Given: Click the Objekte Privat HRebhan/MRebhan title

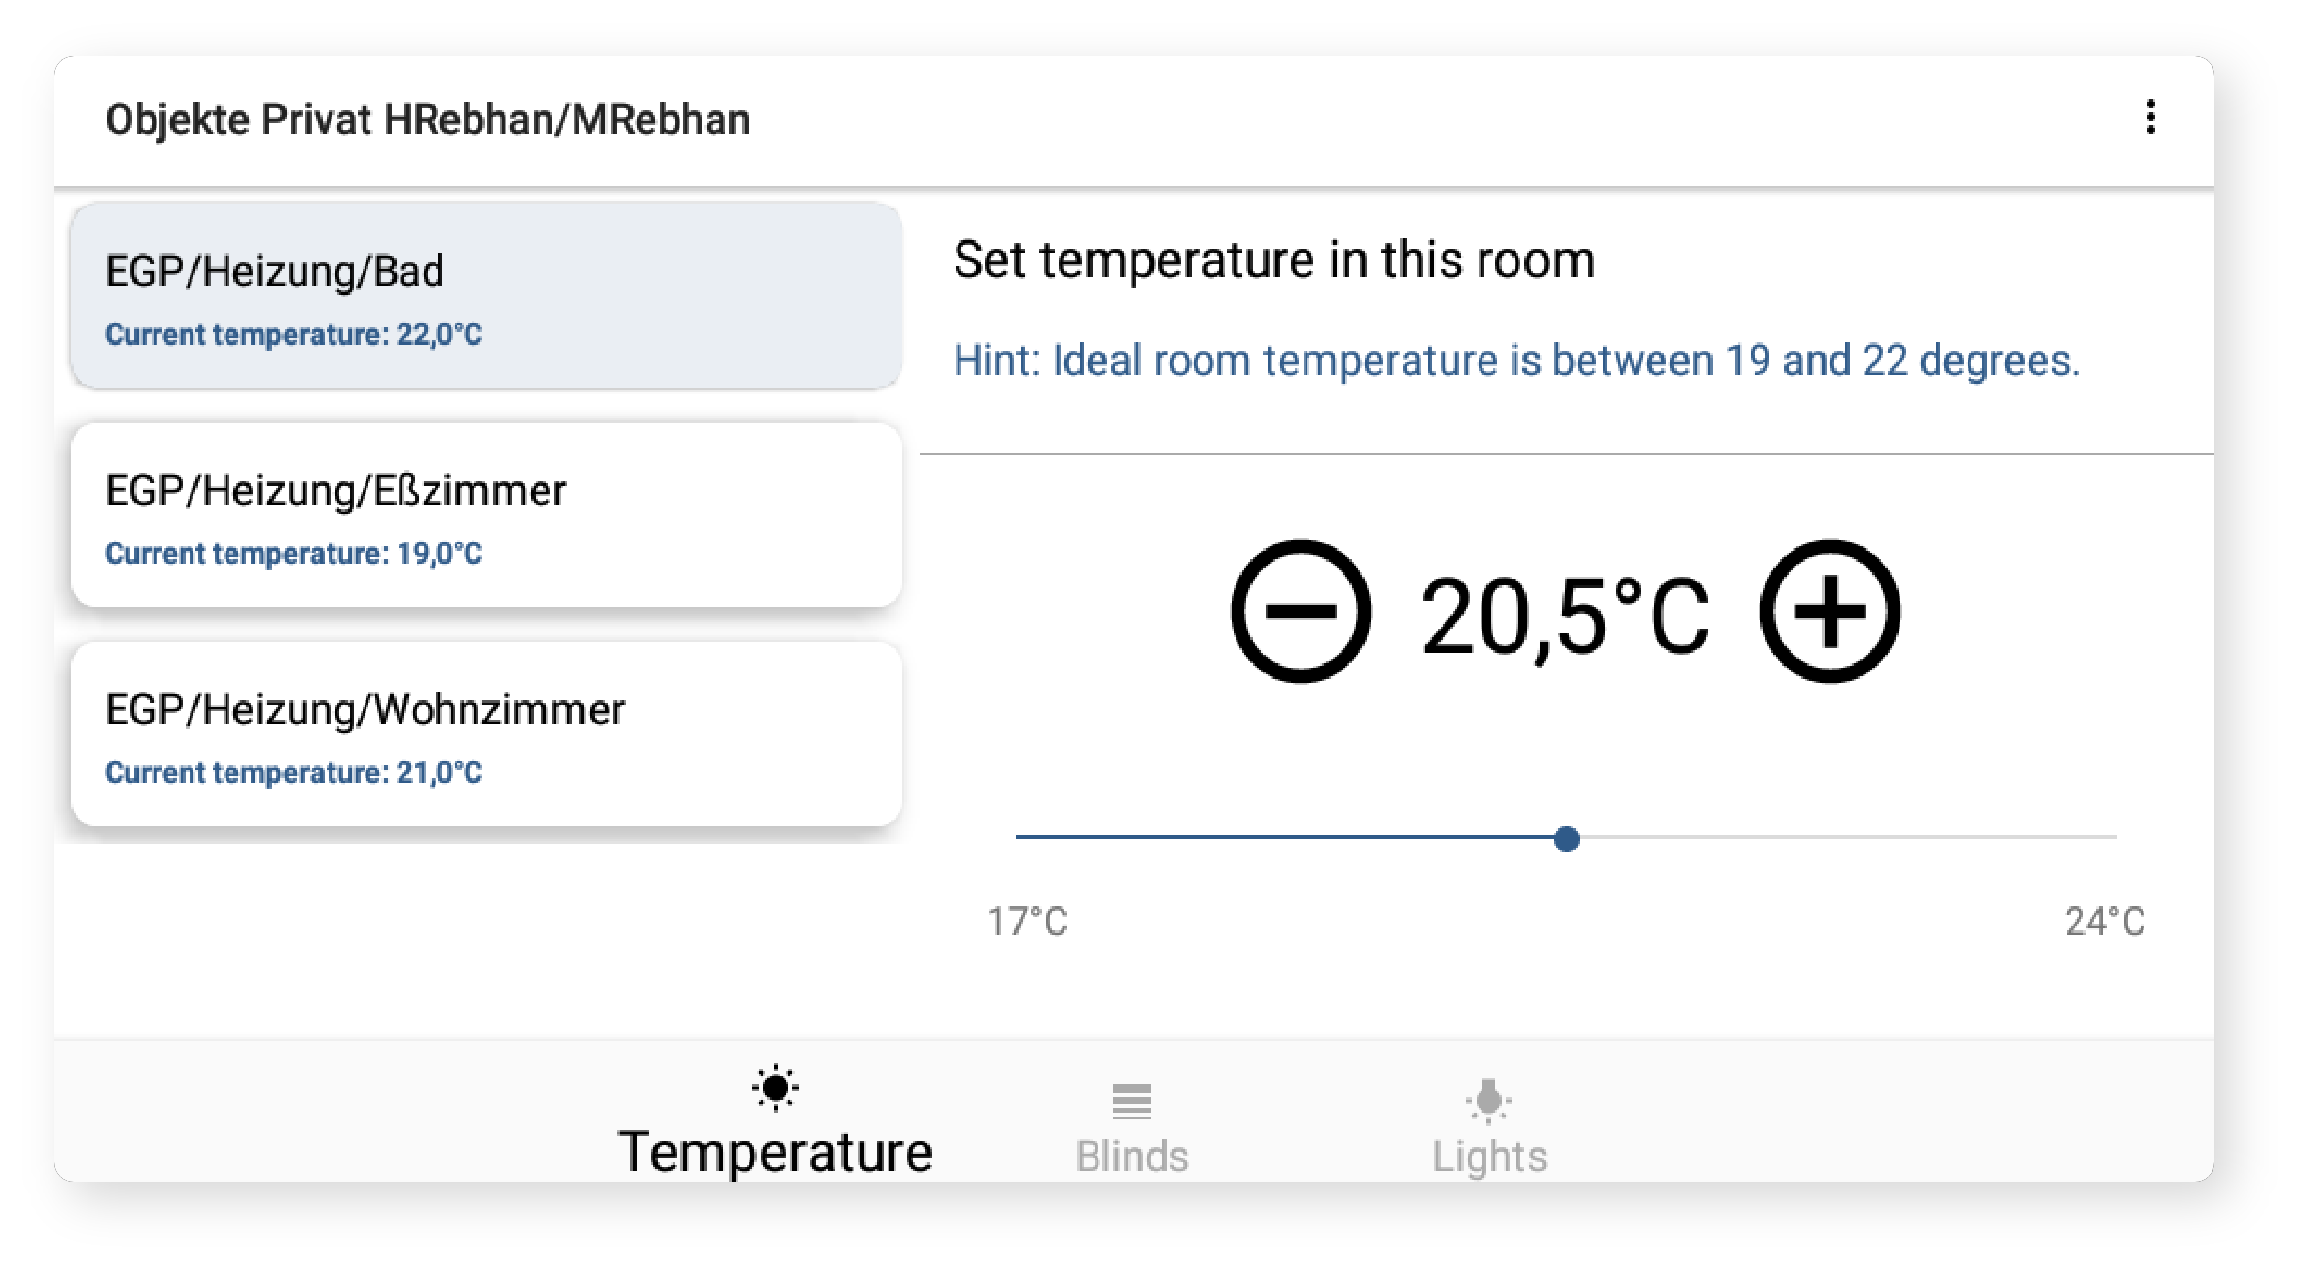Looking at the screenshot, I should pos(428,120).
